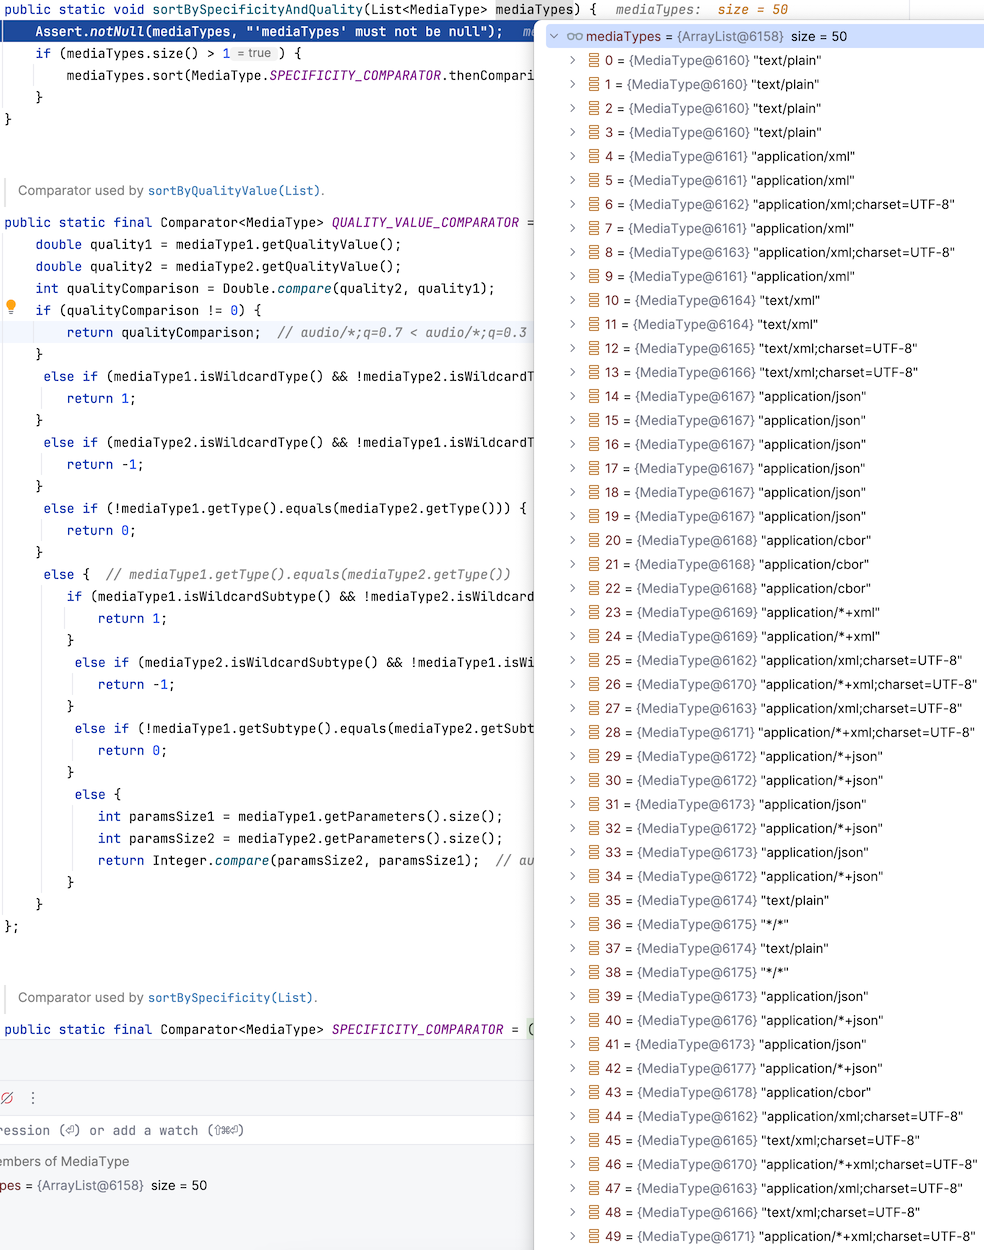Click the object icon for element 10
The image size is (984, 1250).
pyautogui.click(x=594, y=301)
